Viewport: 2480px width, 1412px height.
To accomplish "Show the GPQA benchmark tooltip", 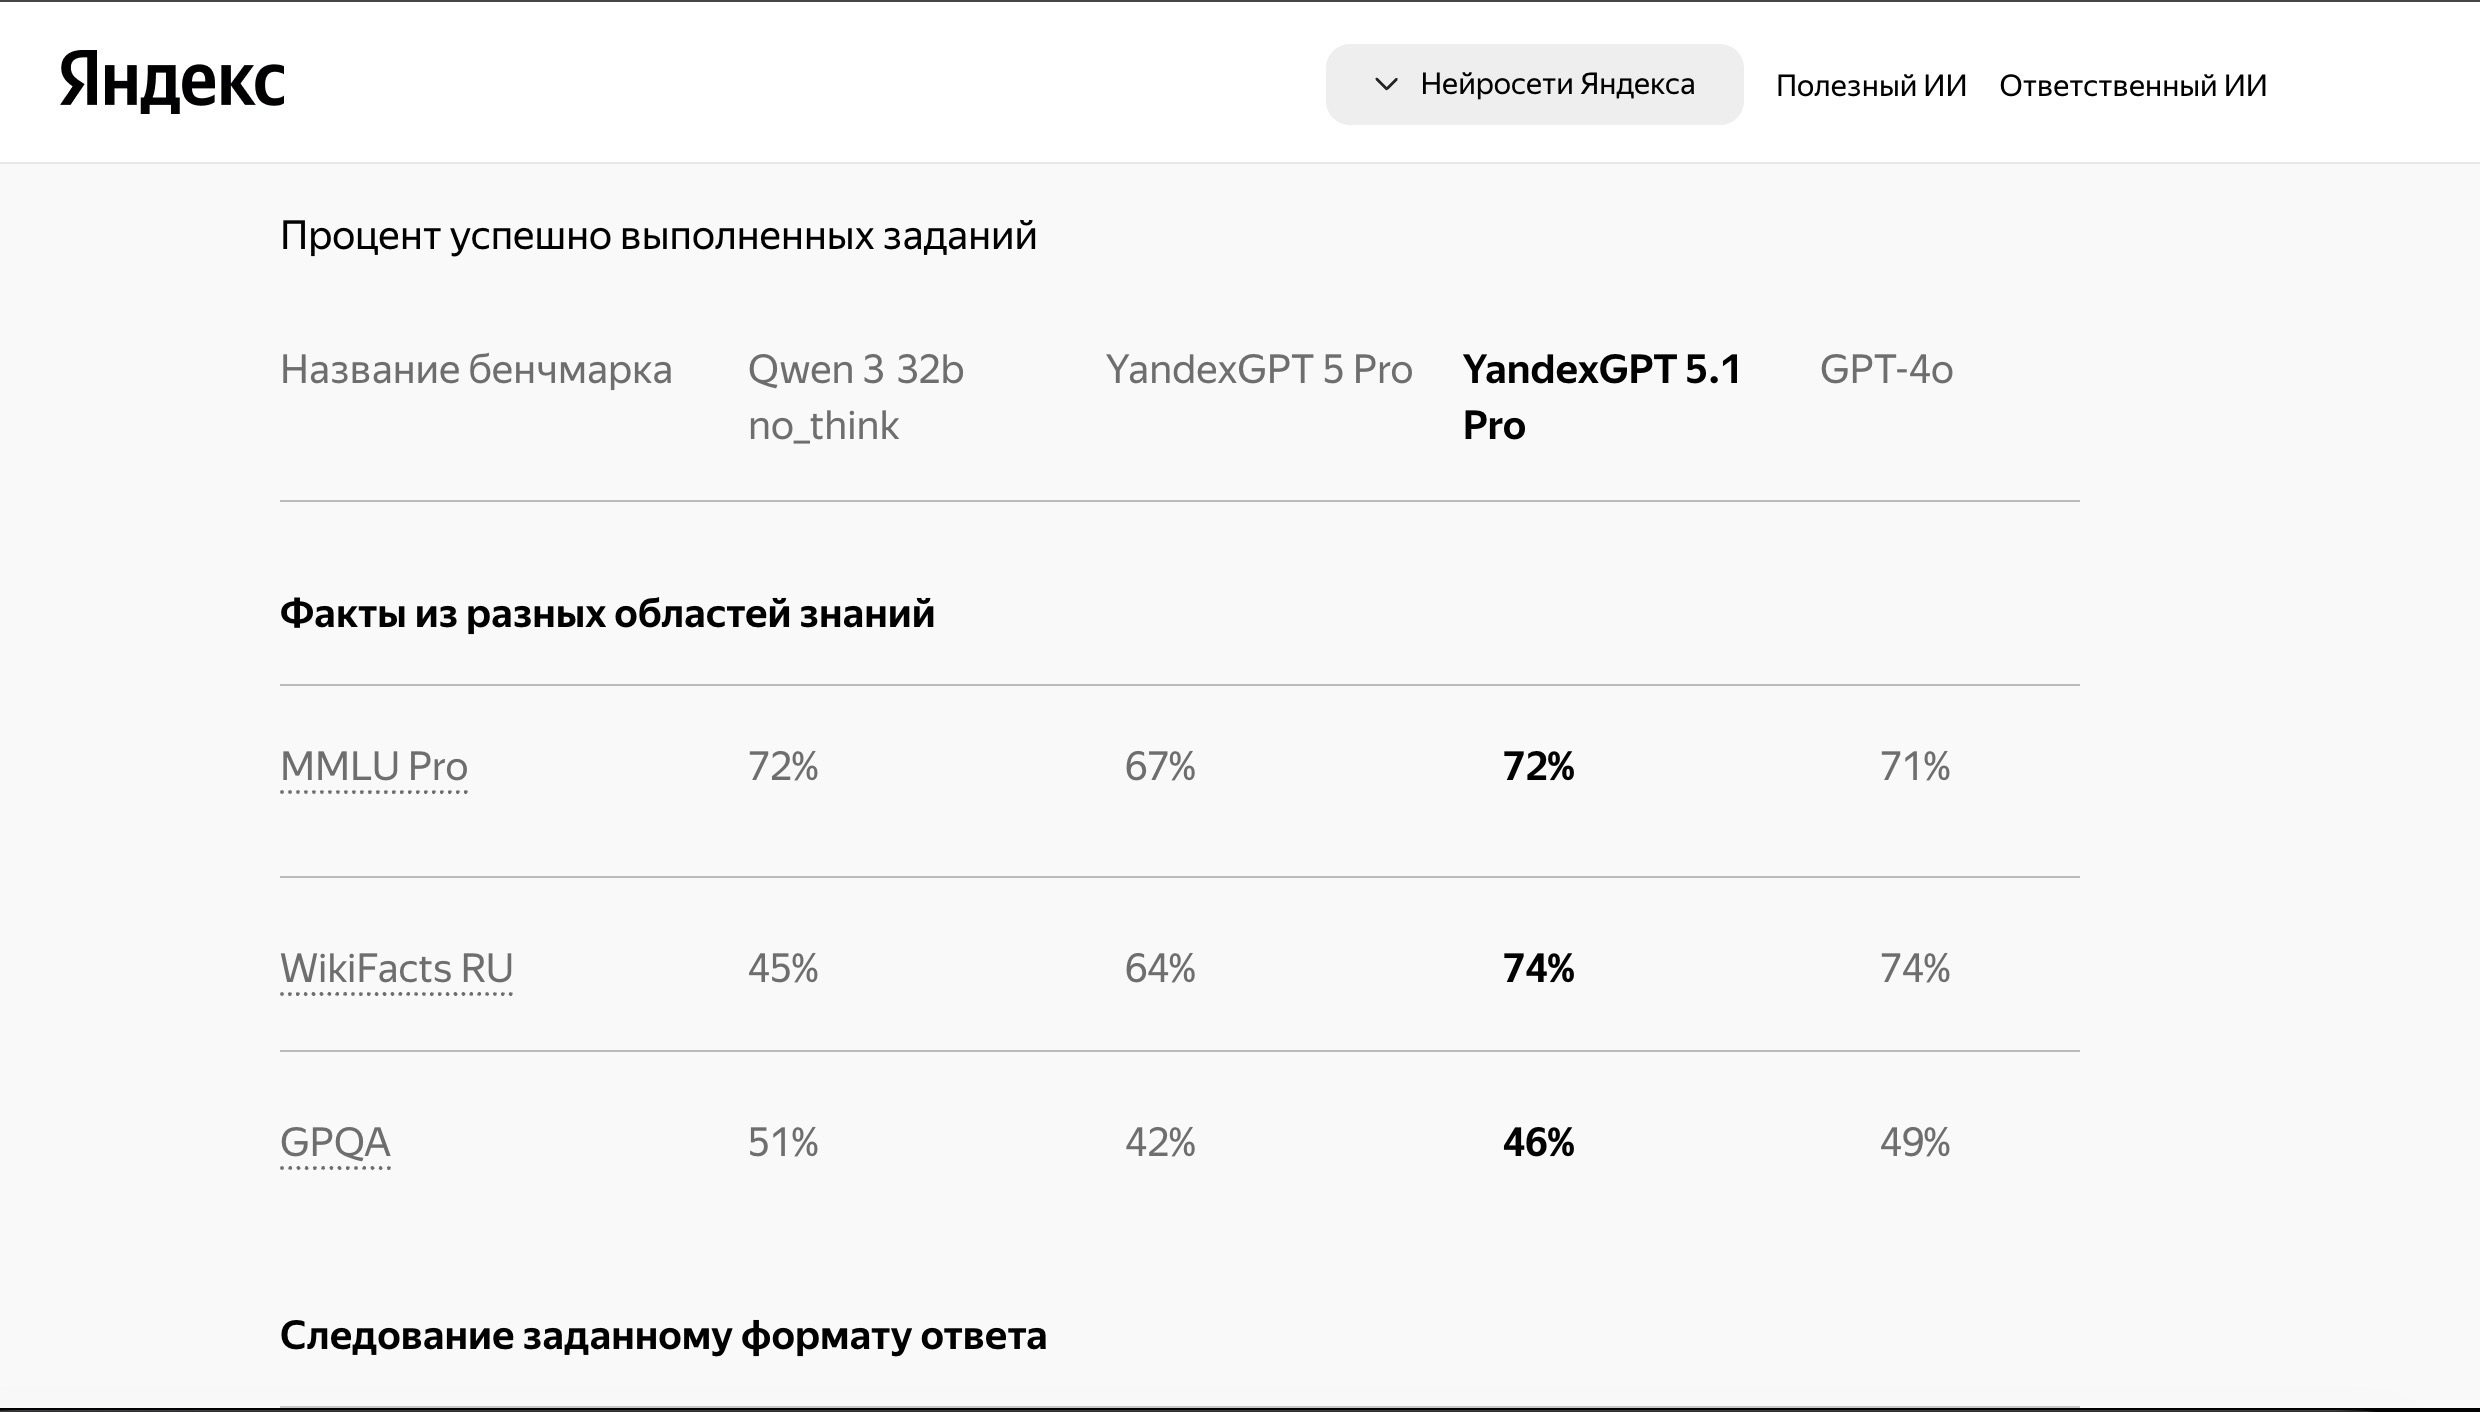I will pyautogui.click(x=335, y=1143).
